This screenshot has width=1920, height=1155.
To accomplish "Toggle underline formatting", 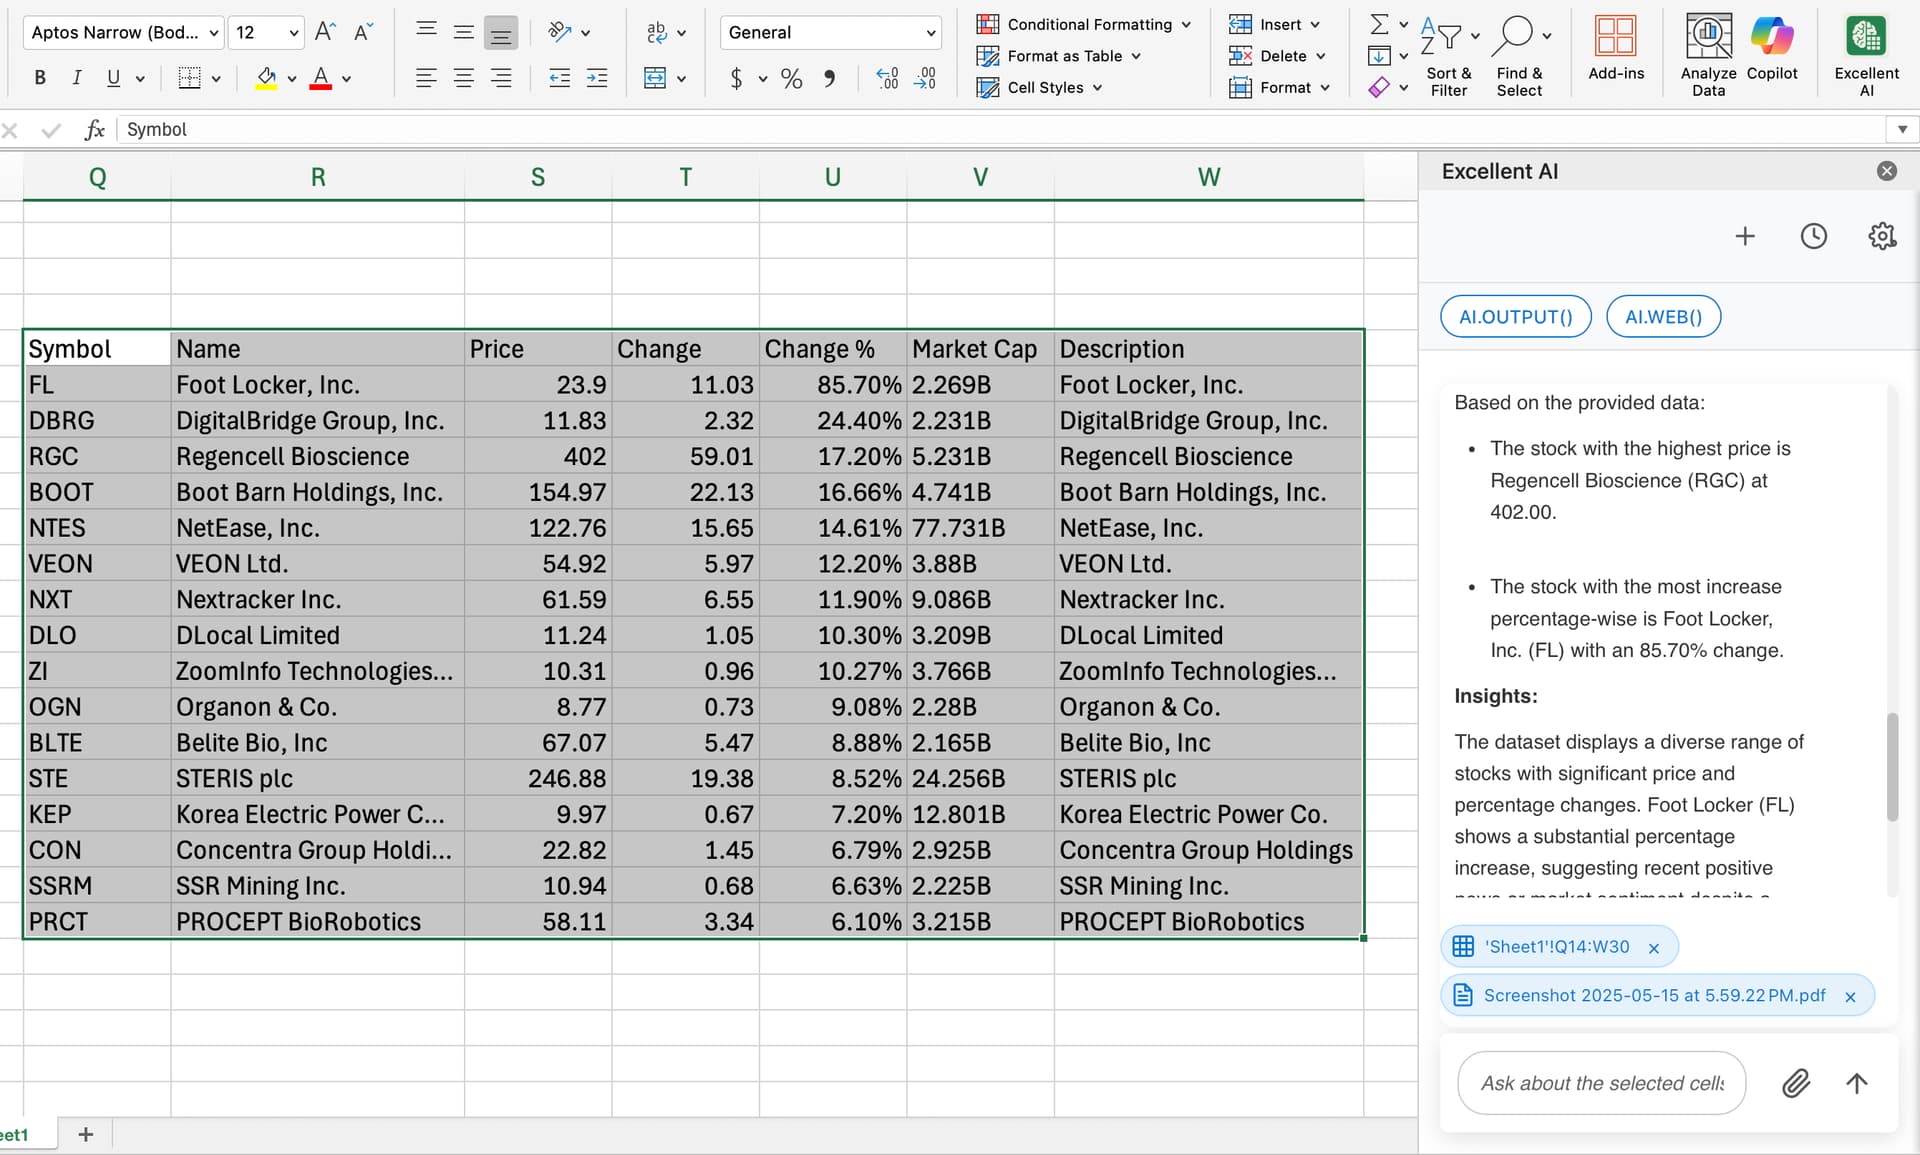I will (x=114, y=78).
